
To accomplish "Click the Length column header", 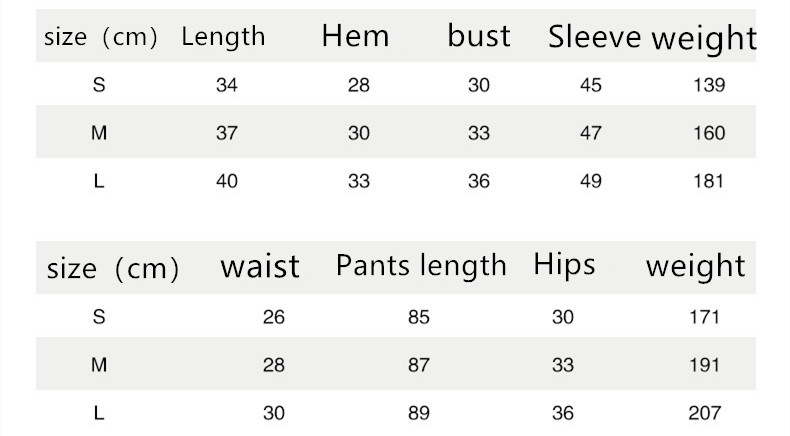I will [223, 37].
